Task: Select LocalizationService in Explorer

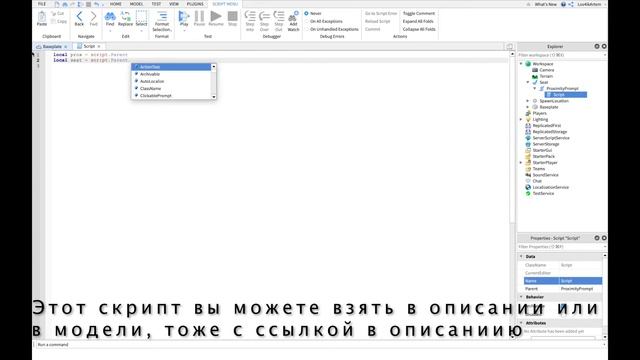Action: [x=550, y=187]
